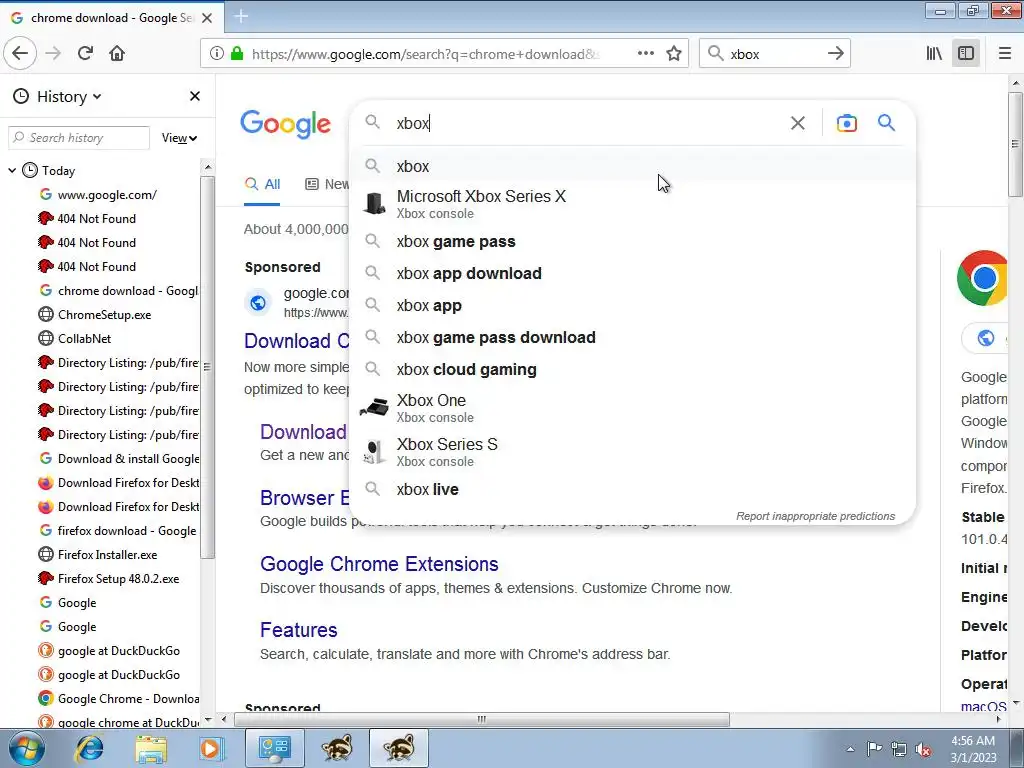The width and height of the screenshot is (1024, 768).
Task: Choose suggestion Microsoft Xbox Series X
Action: coord(632,204)
